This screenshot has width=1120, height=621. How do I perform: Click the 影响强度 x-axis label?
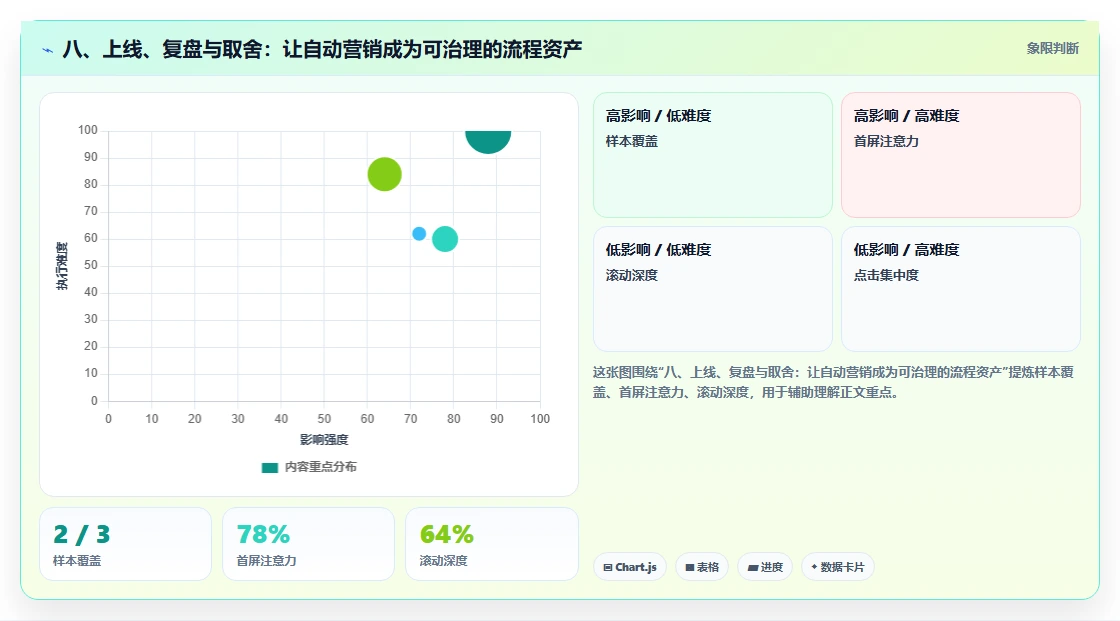coord(324,439)
